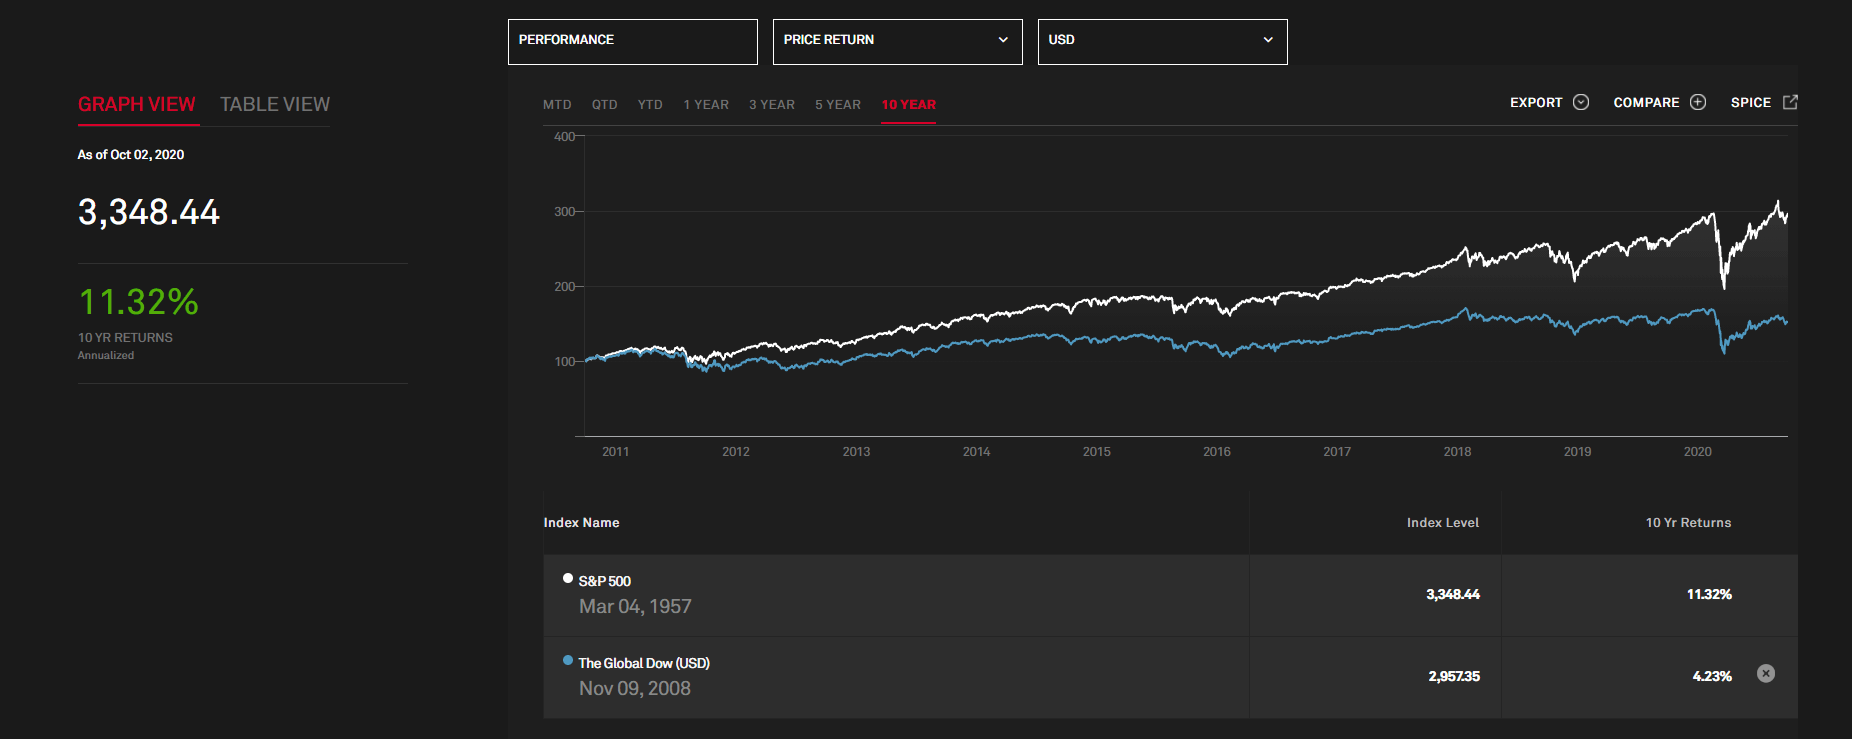
Task: Click the 400 y-axis label
Action: click(564, 137)
